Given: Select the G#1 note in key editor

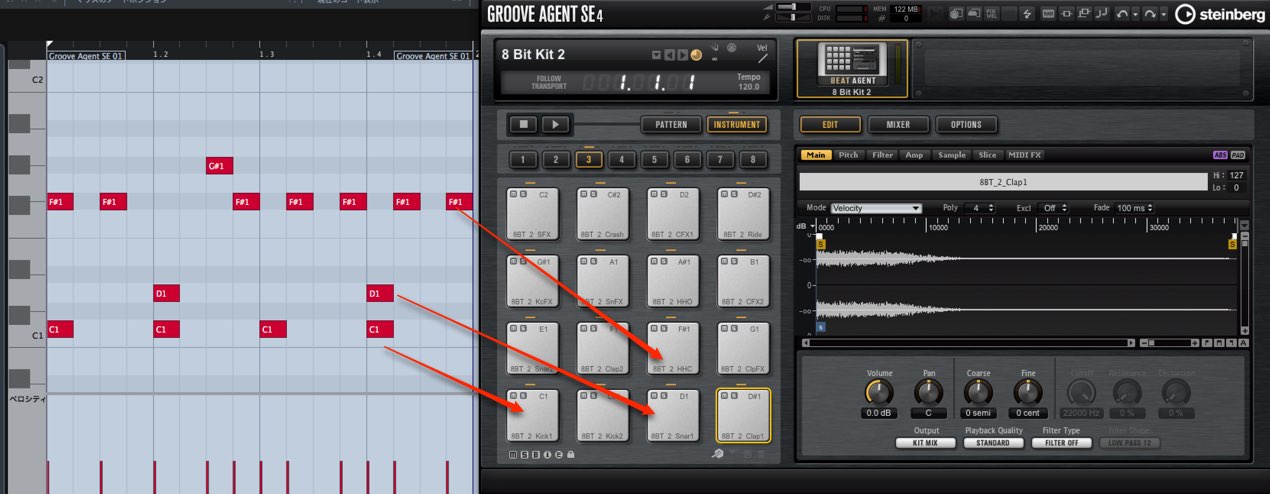Looking at the screenshot, I should [x=220, y=166].
